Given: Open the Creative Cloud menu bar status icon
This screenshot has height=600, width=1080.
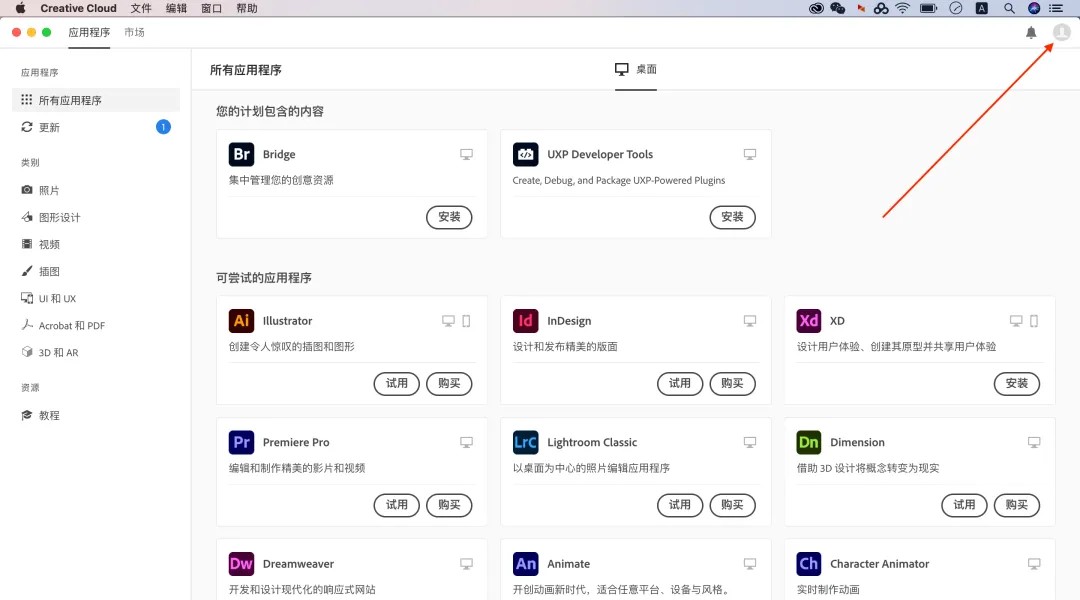Looking at the screenshot, I should click(x=816, y=8).
